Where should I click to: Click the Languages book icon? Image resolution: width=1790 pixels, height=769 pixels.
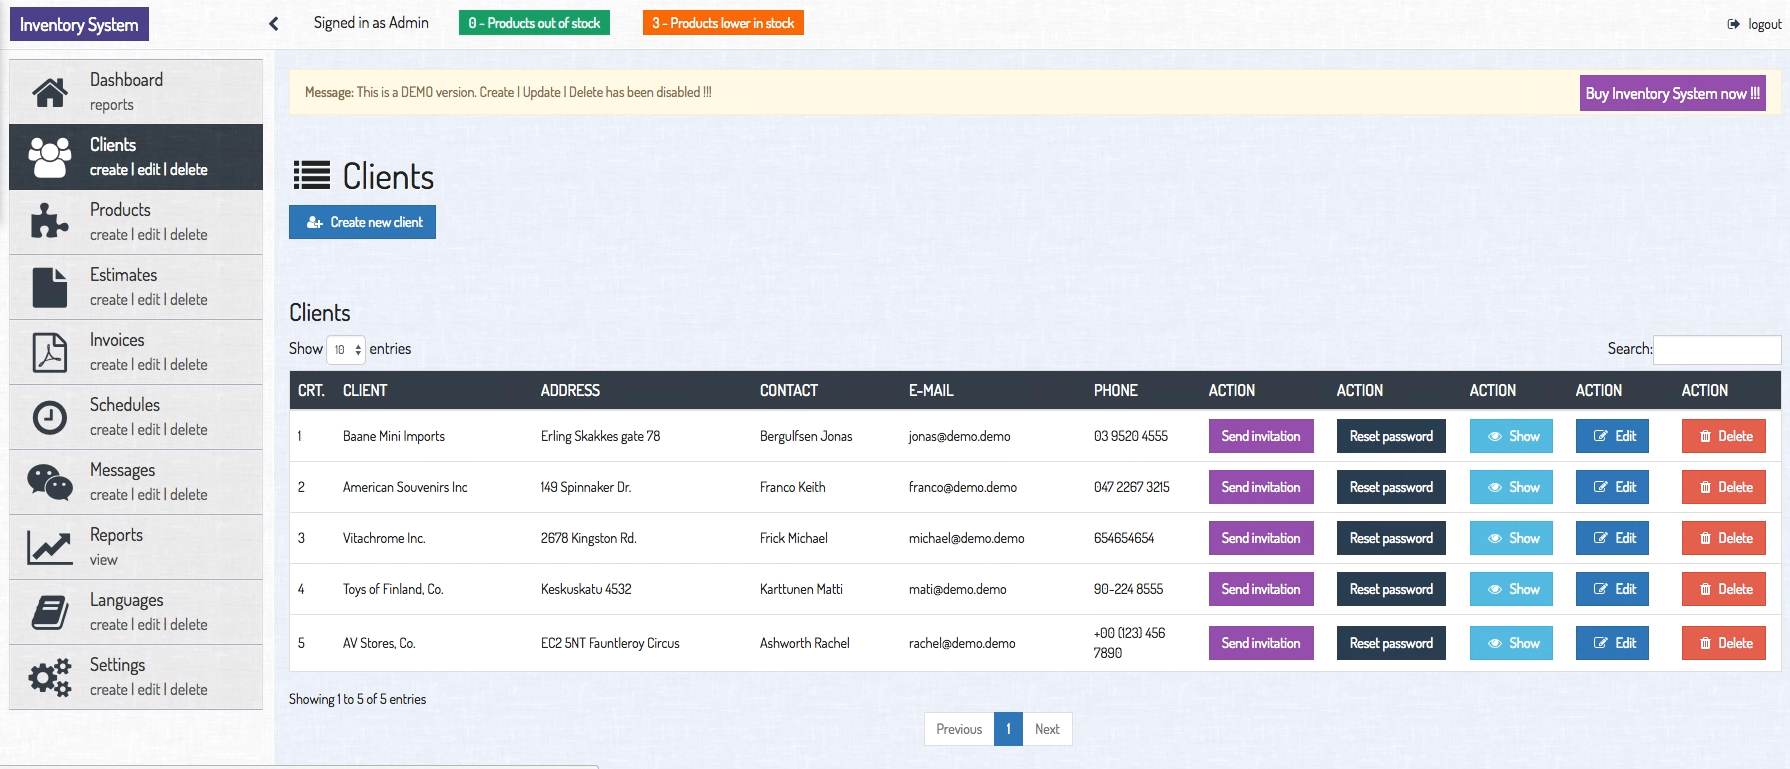coord(50,612)
